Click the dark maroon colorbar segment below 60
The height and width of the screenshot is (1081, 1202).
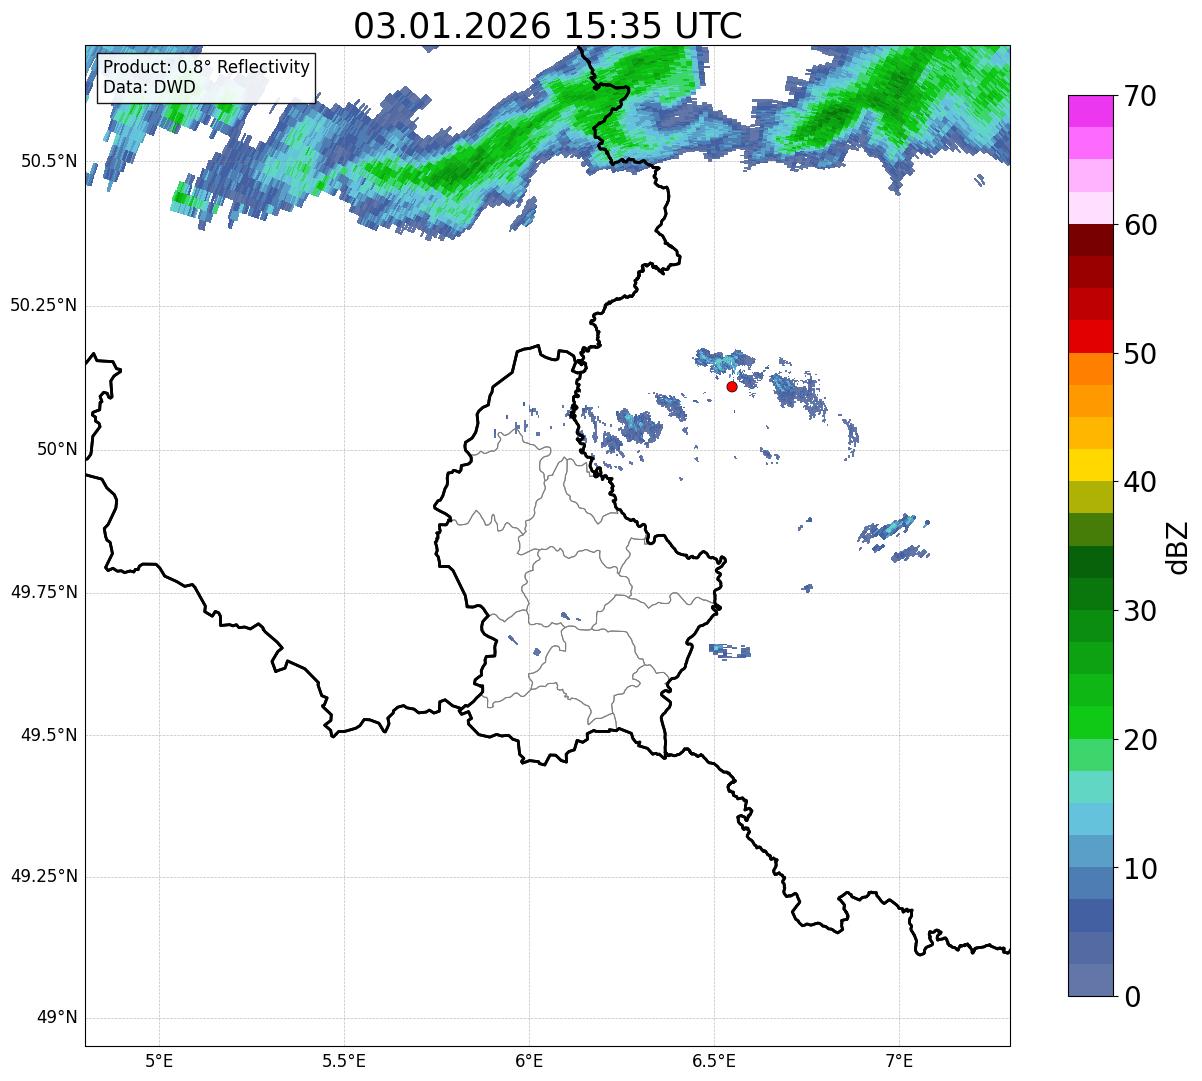1090,240
